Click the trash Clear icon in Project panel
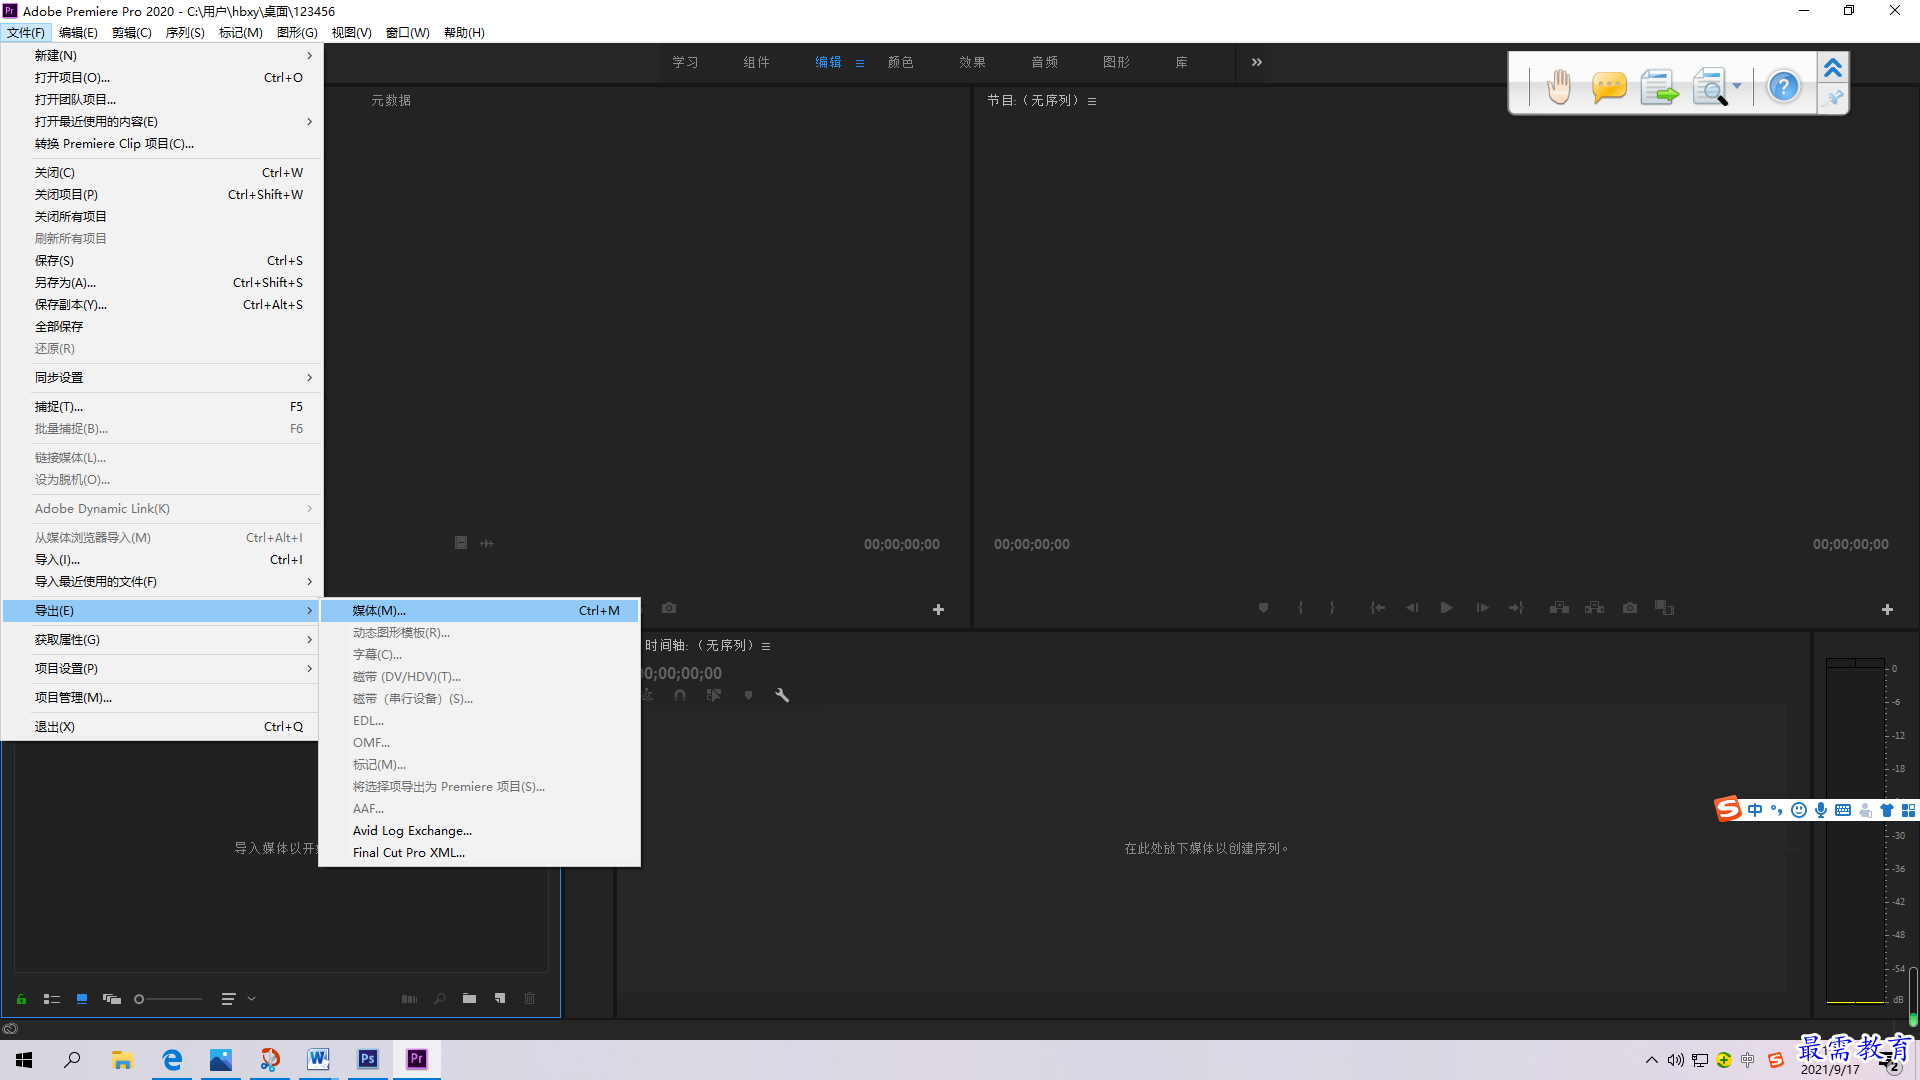The image size is (1920, 1080). click(530, 999)
